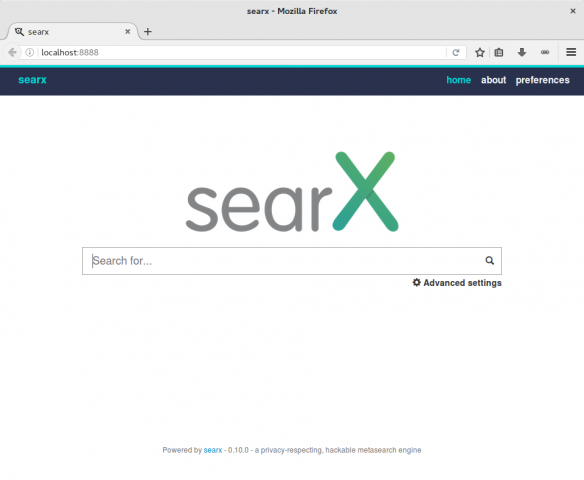Click the searx brand link in navbar

[x=32, y=80]
